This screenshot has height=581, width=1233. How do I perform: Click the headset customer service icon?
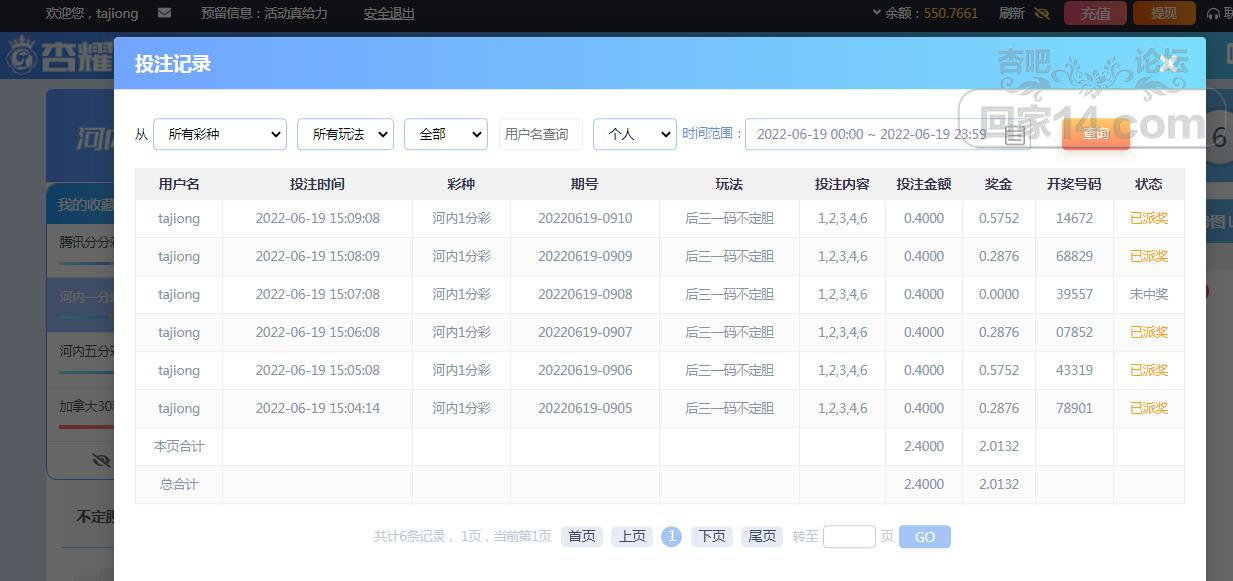pyautogui.click(x=1214, y=14)
